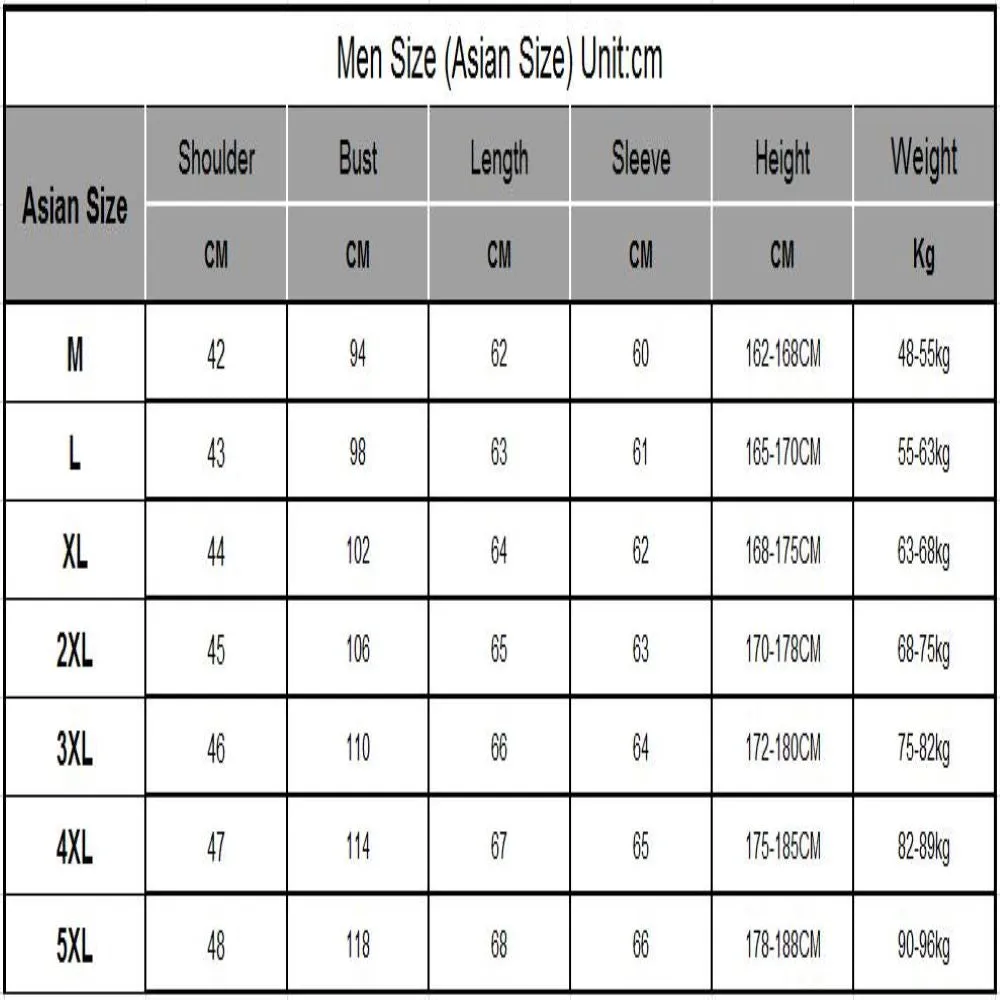
Task: Select the Length column header
Action: 499,155
